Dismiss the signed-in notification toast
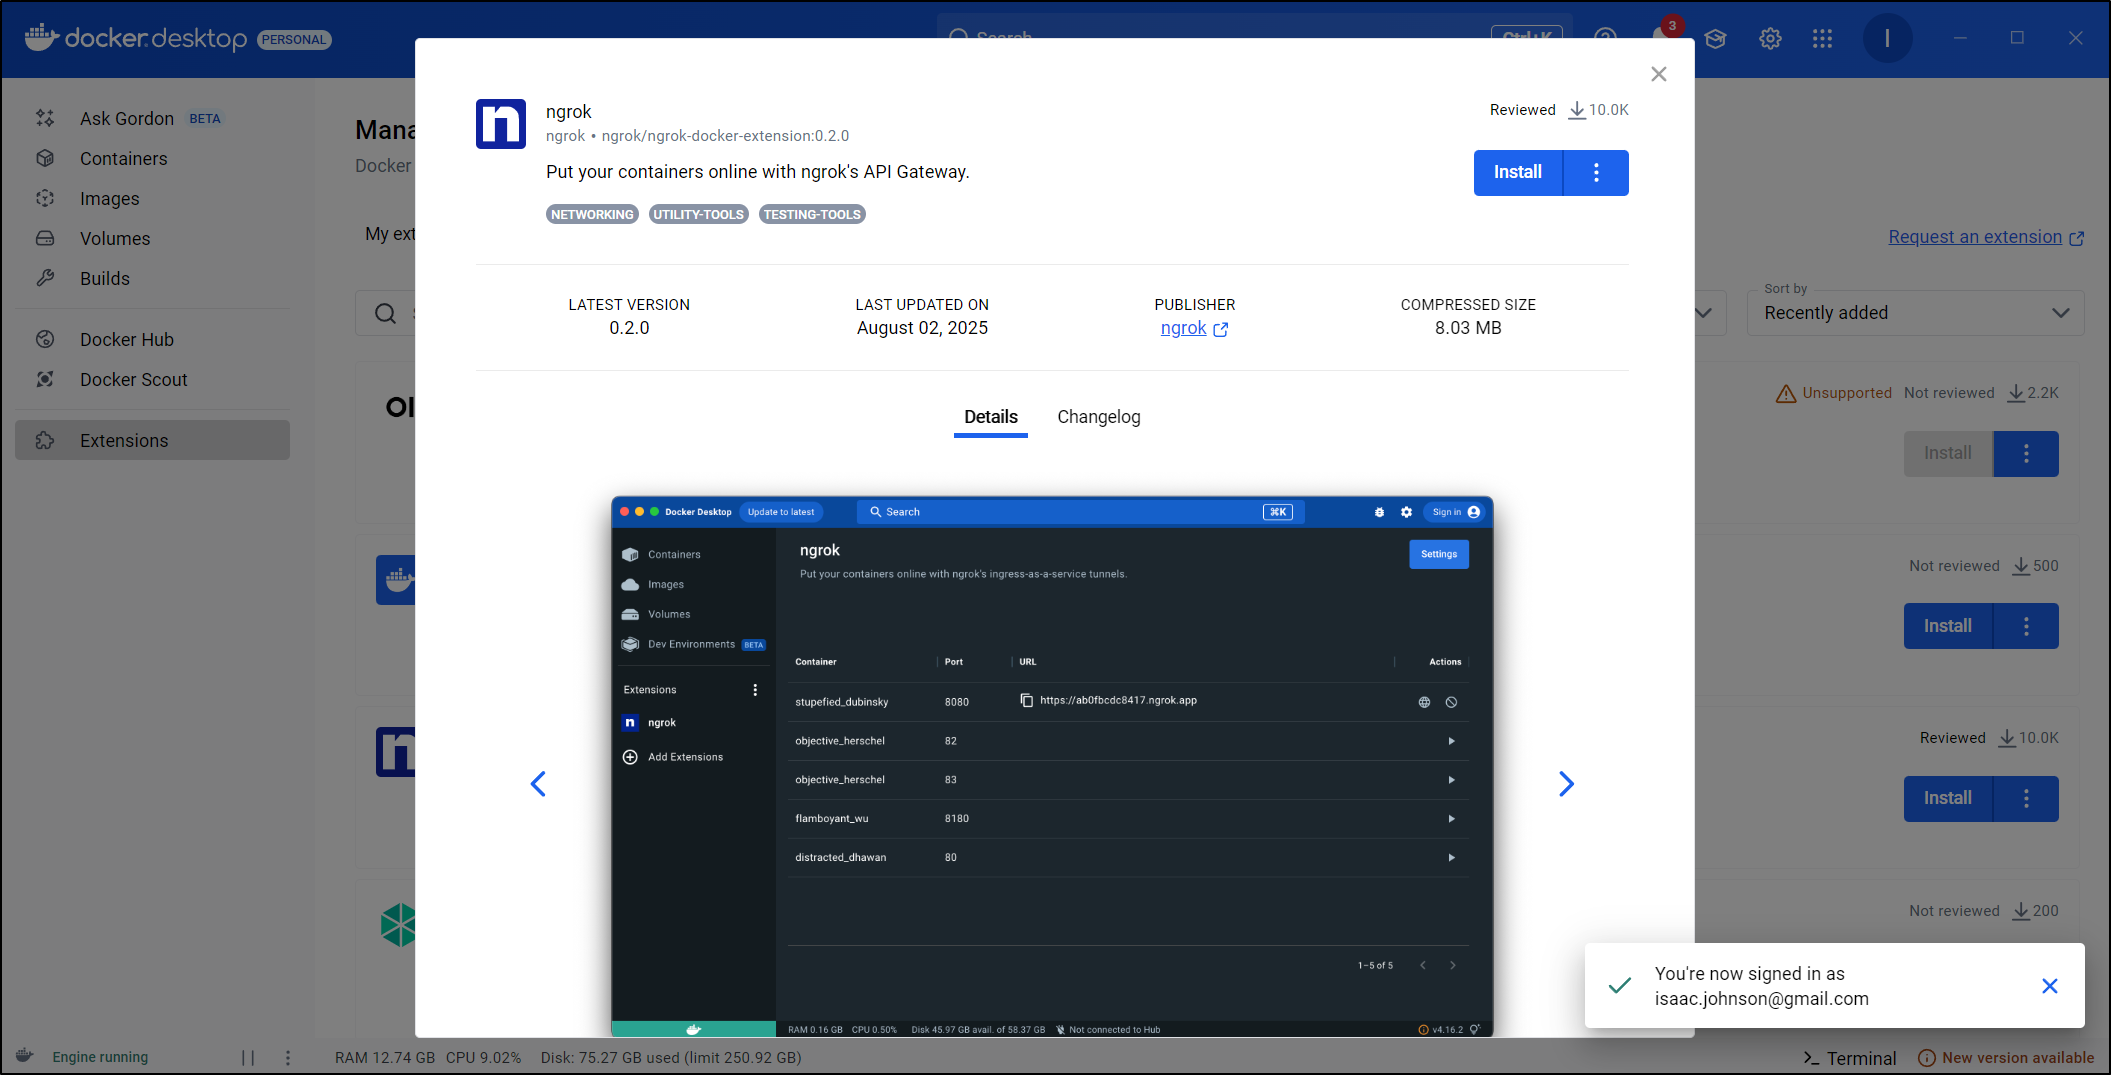Image resolution: width=2111 pixels, height=1075 pixels. click(x=2049, y=986)
